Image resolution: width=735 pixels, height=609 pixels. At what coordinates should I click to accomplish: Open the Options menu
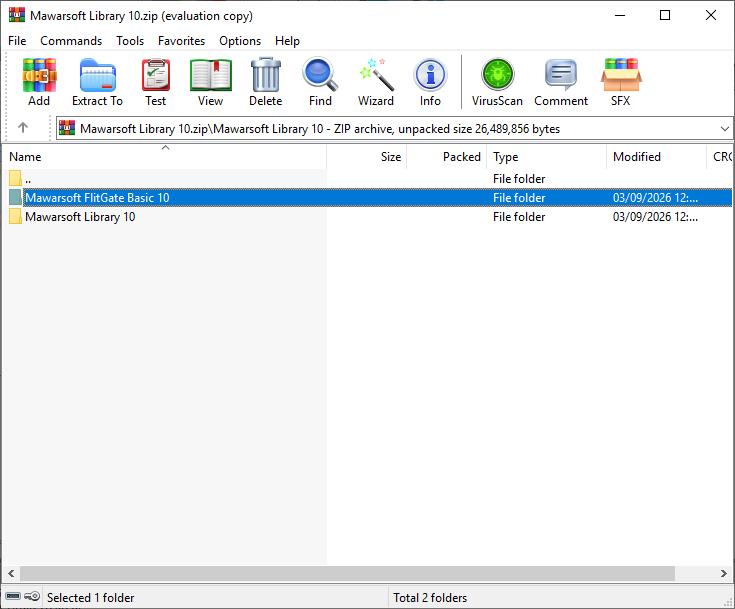pyautogui.click(x=240, y=41)
